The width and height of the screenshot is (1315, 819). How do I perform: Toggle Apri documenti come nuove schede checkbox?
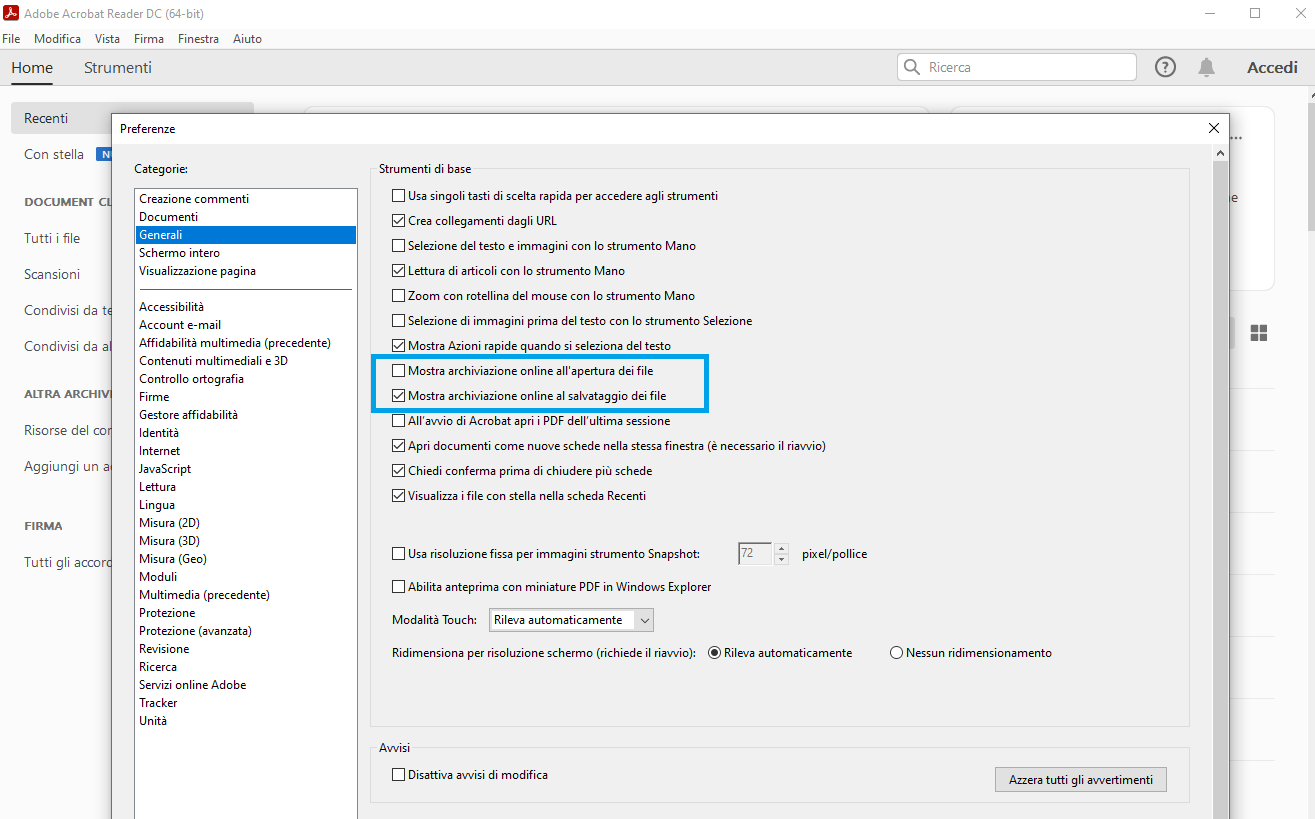click(399, 446)
